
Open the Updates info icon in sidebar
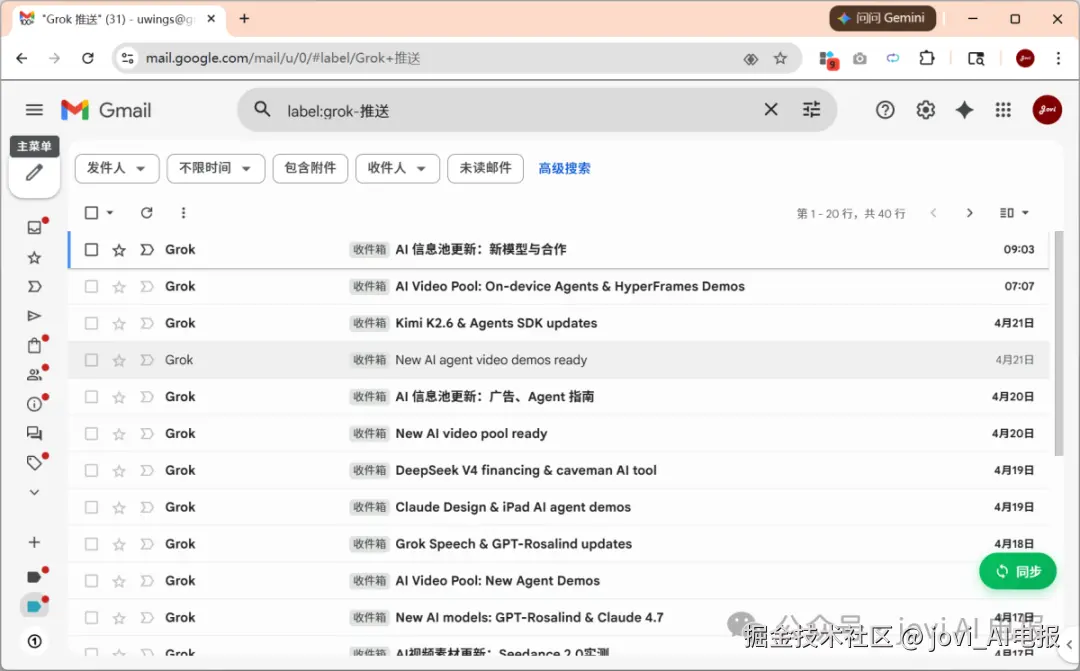[x=34, y=404]
